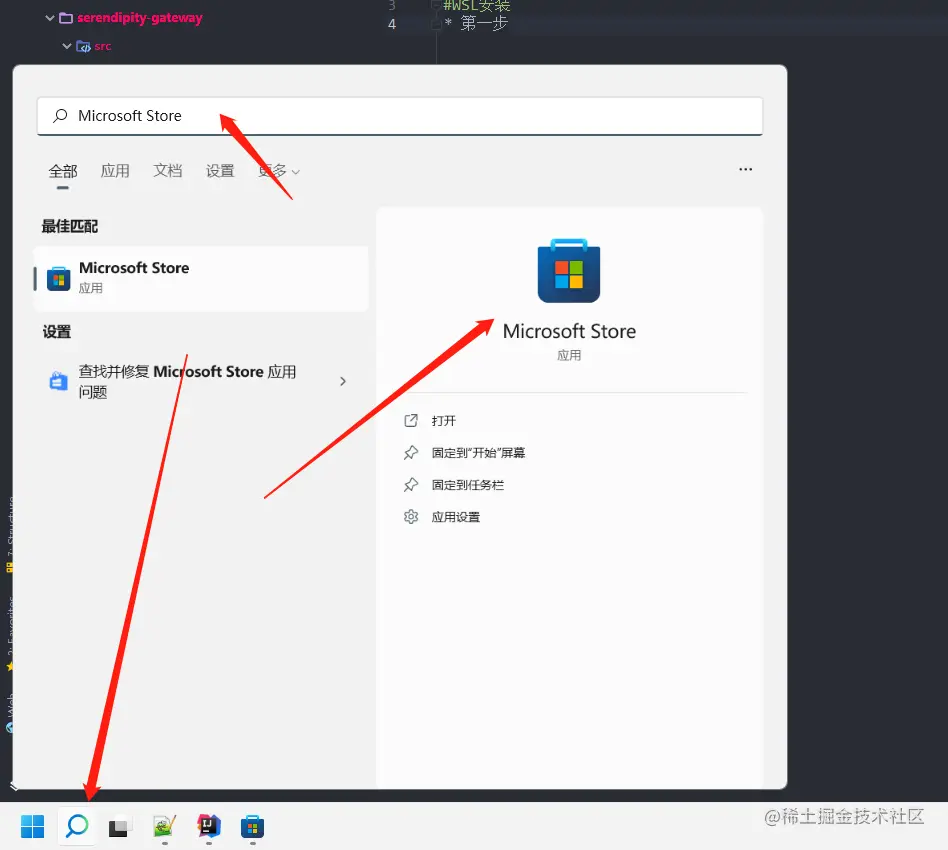Click the open-app arrow icon beside 打开
Screen dimensions: 948x850
[x=411, y=421]
